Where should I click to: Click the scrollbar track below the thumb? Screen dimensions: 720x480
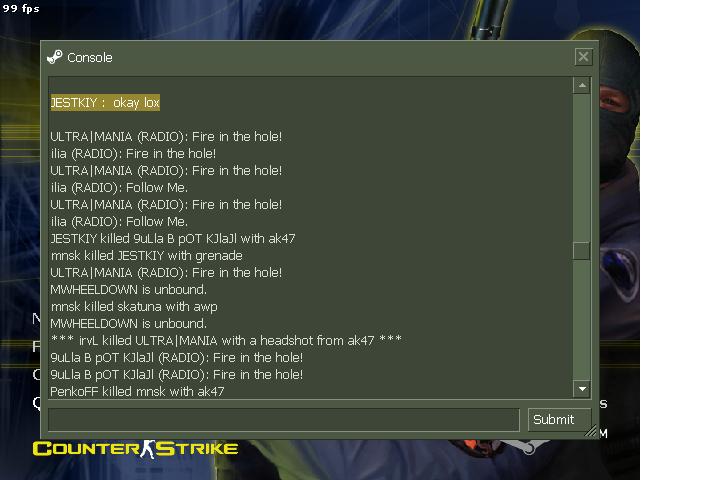582,320
